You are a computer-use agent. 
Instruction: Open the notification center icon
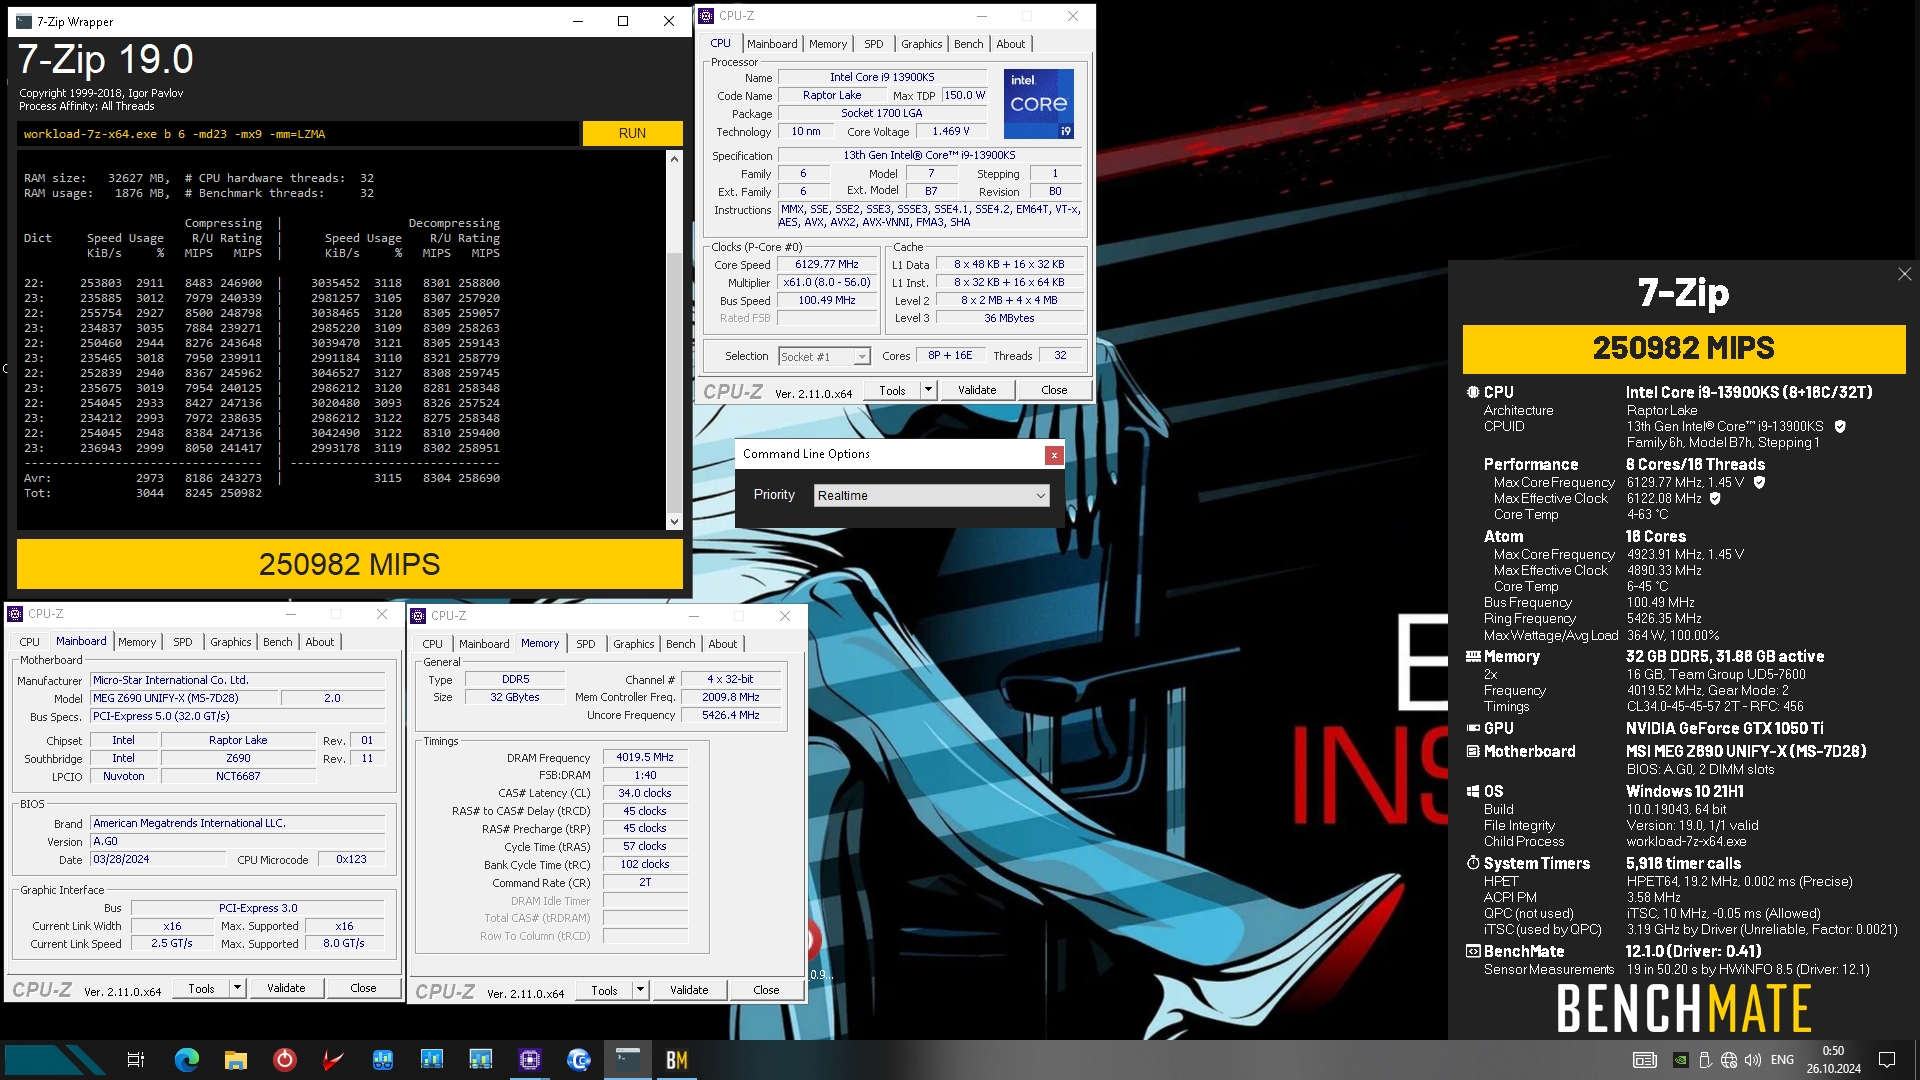click(x=1887, y=1060)
